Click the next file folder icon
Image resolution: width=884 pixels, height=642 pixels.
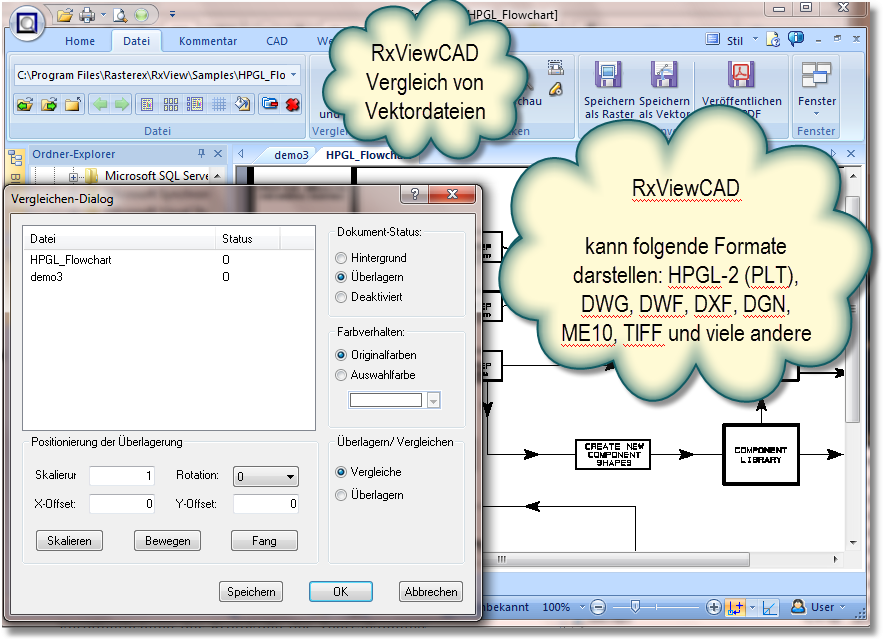(49, 104)
